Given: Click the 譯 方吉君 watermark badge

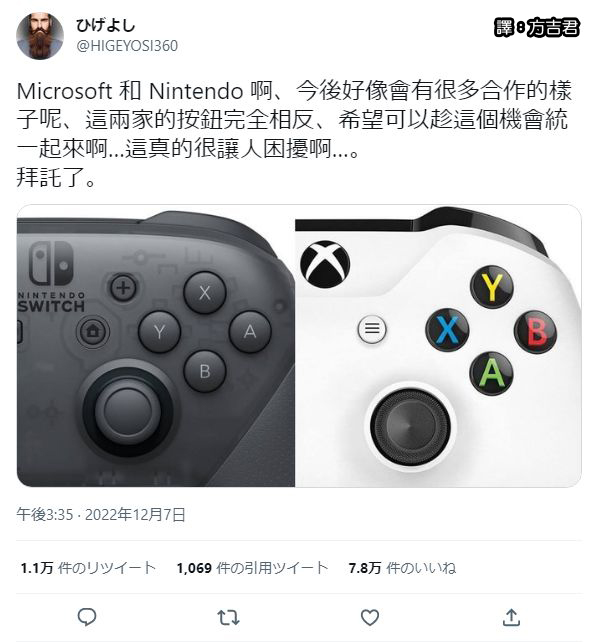Looking at the screenshot, I should (537, 28).
